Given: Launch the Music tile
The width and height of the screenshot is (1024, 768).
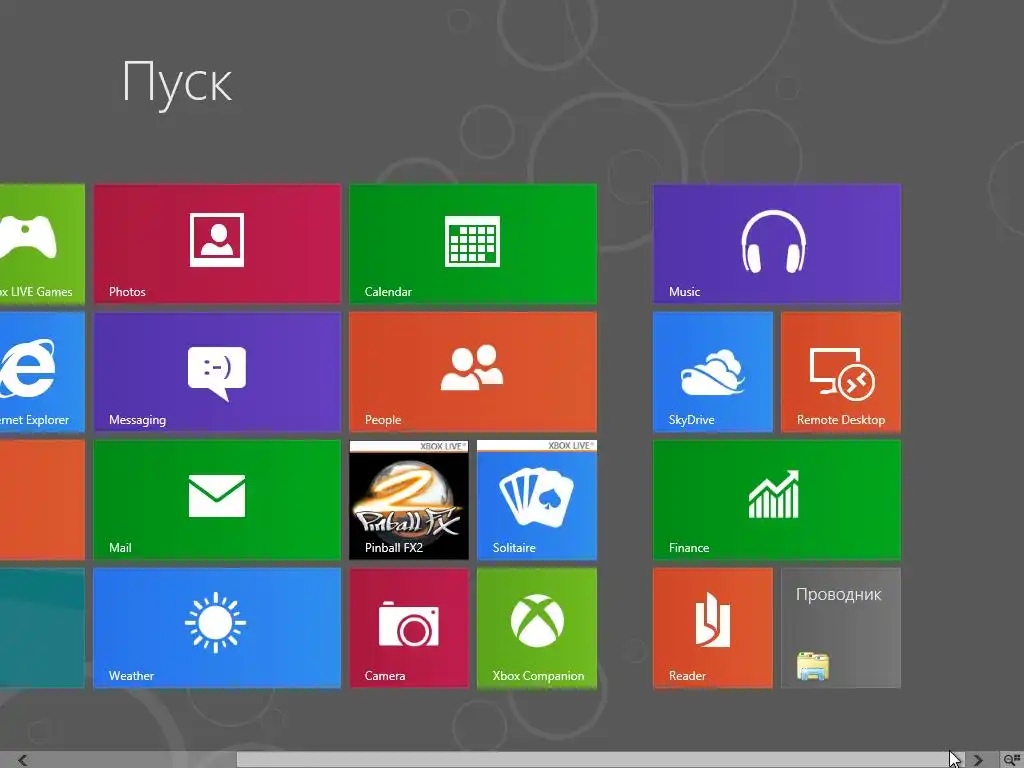Looking at the screenshot, I should [x=776, y=244].
